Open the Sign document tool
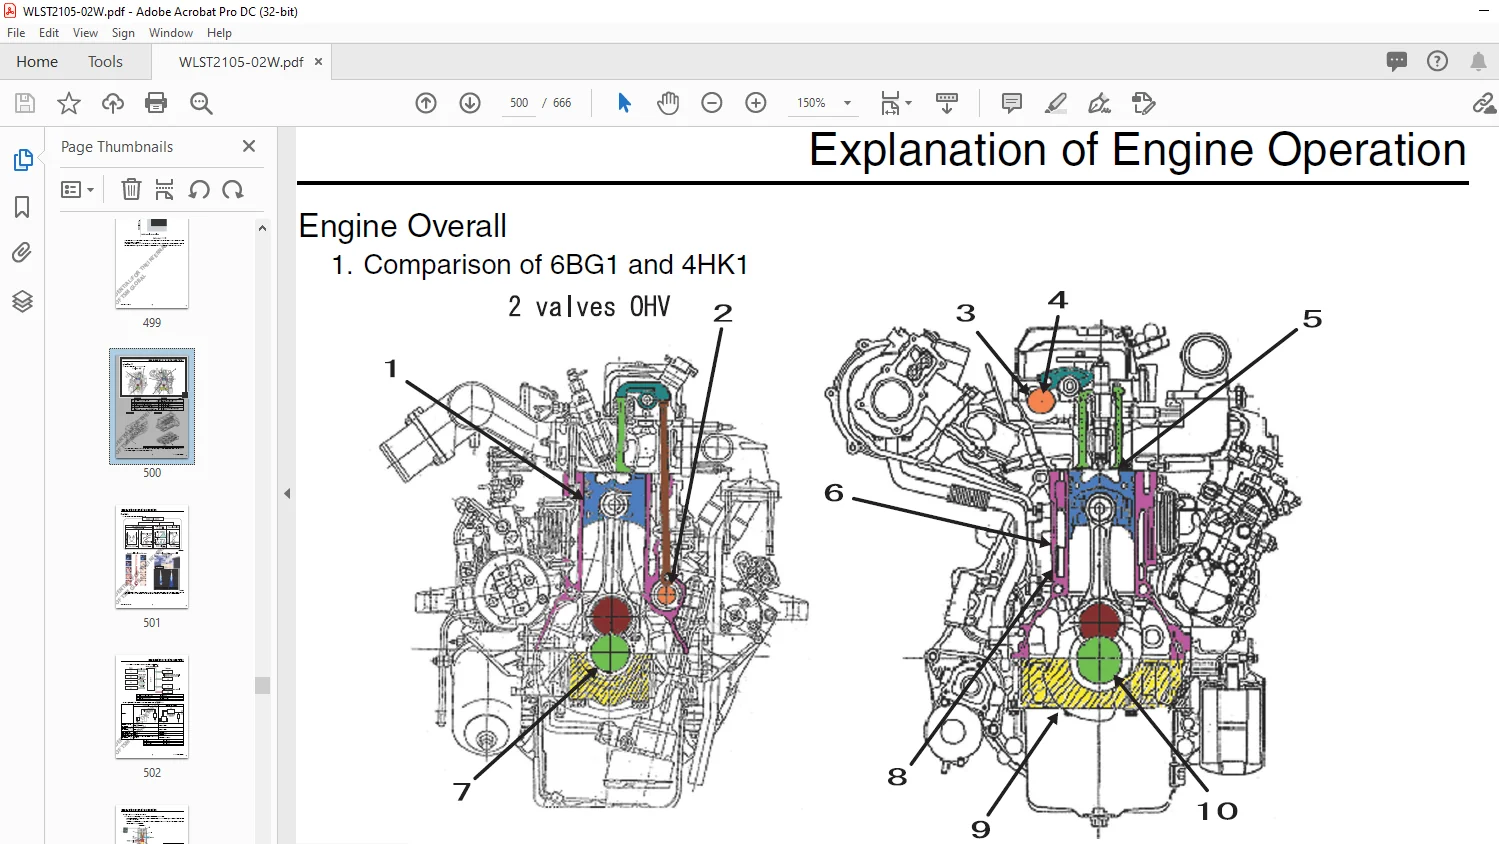This screenshot has height=844, width=1499. [x=1099, y=103]
